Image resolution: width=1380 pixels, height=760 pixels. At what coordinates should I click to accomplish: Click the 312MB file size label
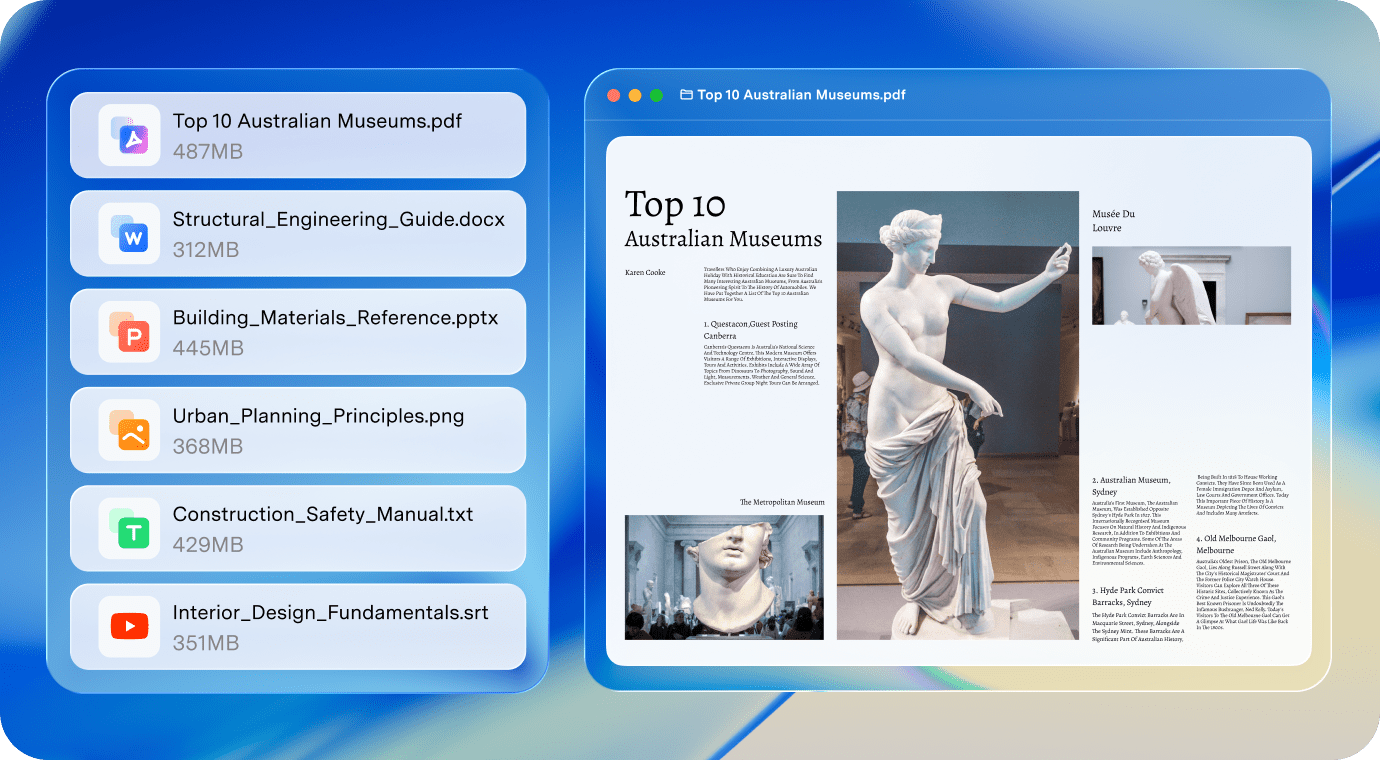point(206,249)
